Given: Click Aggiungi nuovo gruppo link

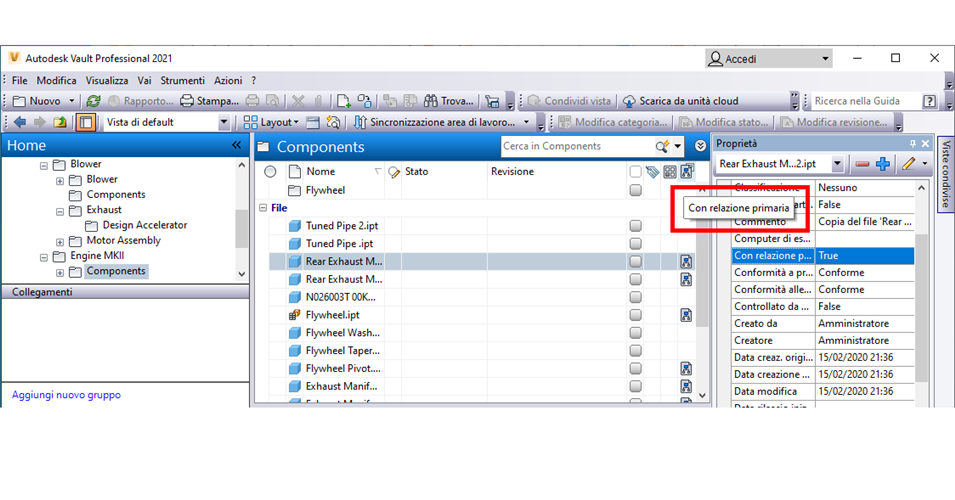Looking at the screenshot, I should [66, 395].
